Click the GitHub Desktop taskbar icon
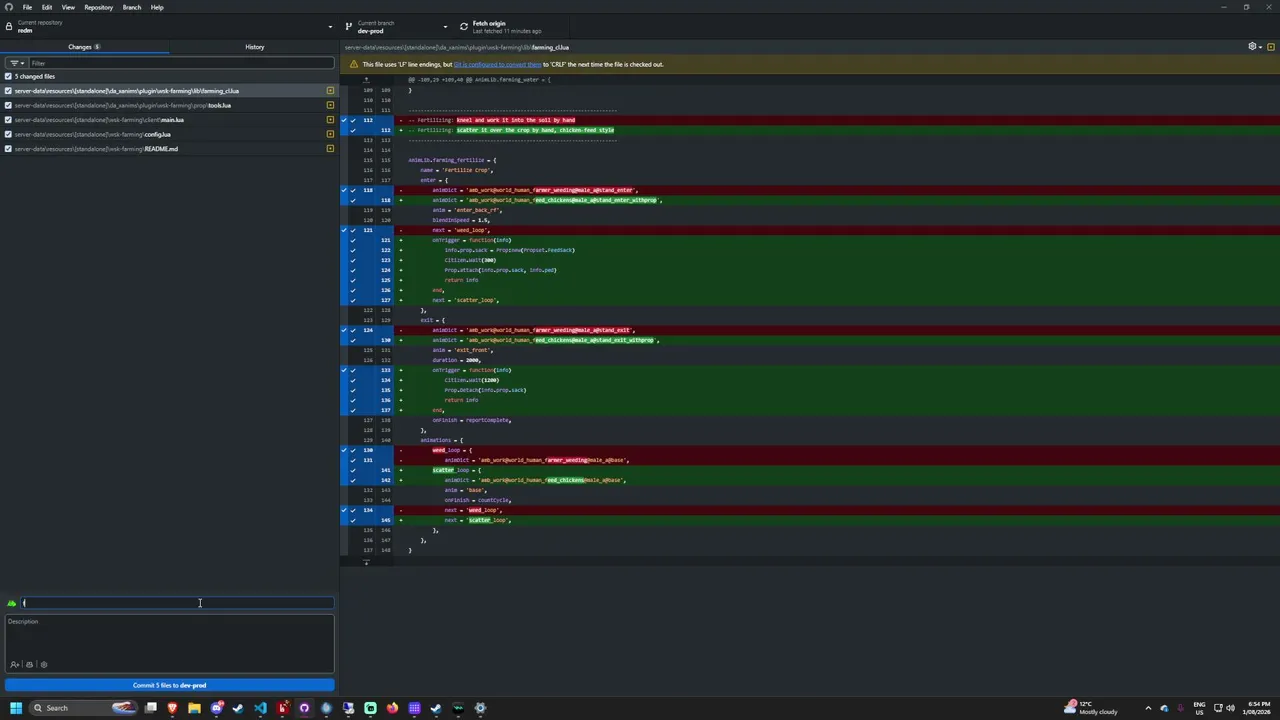 click(x=304, y=708)
